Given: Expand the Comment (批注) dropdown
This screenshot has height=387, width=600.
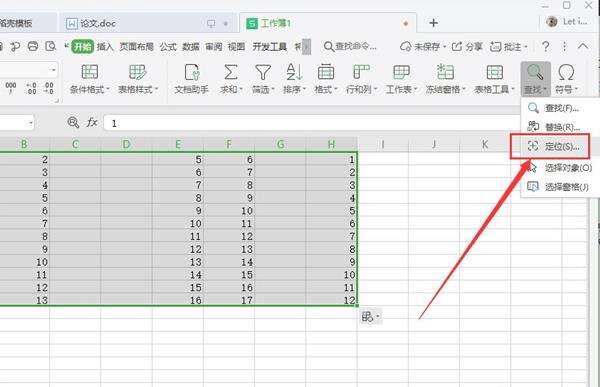Looking at the screenshot, I should pos(526,47).
